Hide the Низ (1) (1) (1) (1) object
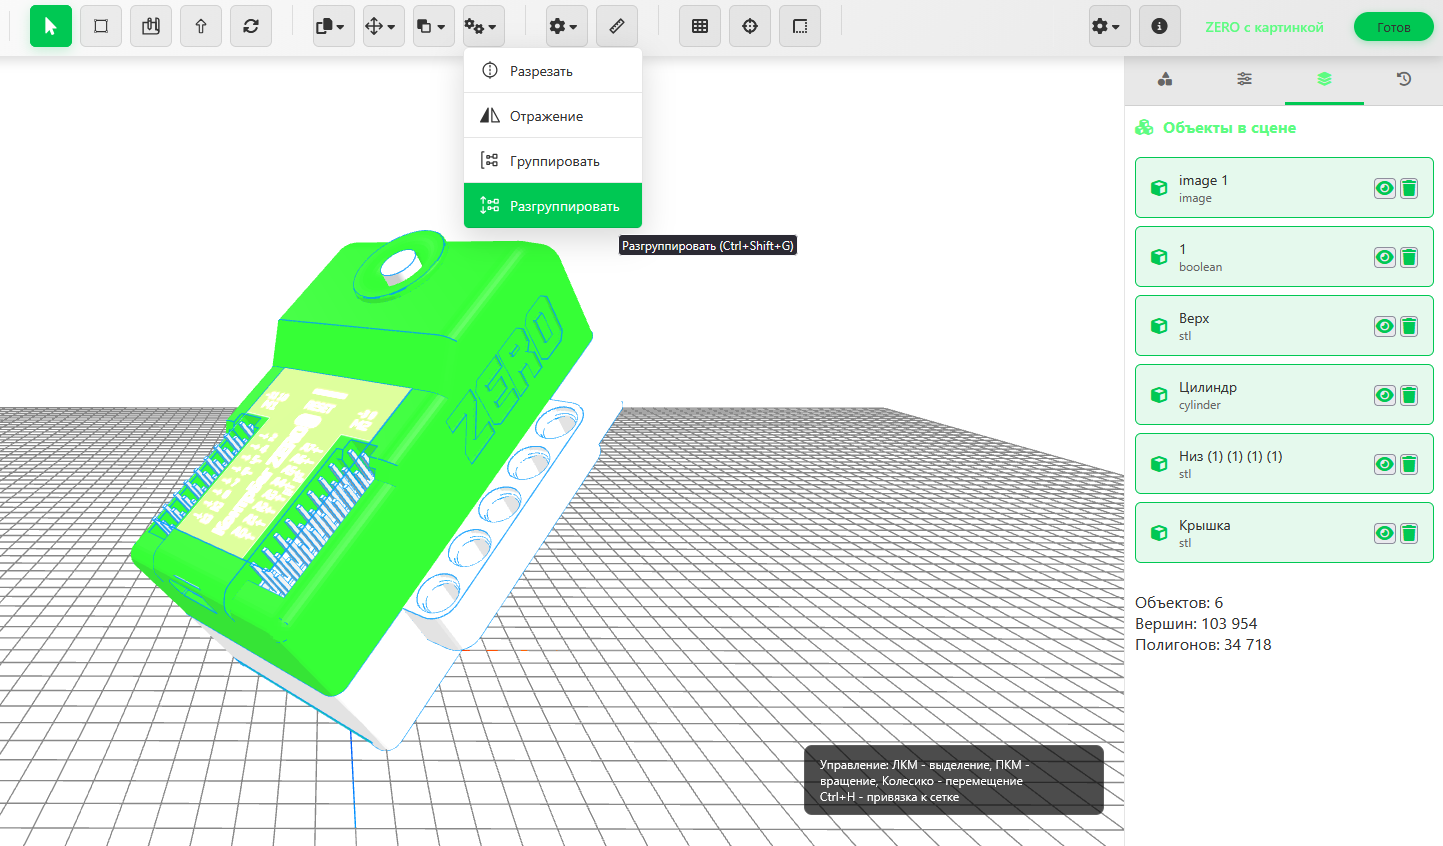Image resolution: width=1443 pixels, height=846 pixels. (1384, 464)
